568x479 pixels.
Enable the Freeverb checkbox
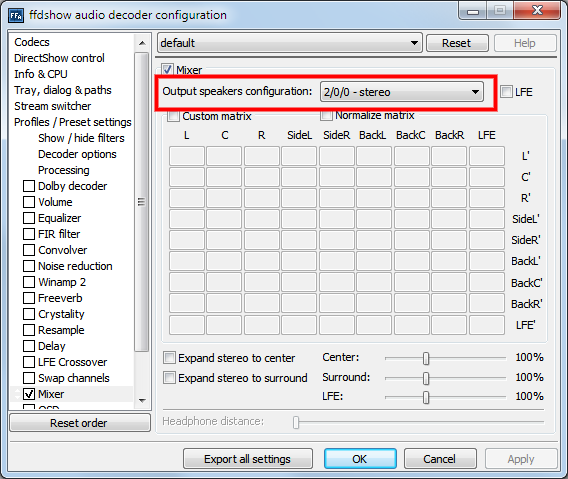tap(29, 298)
